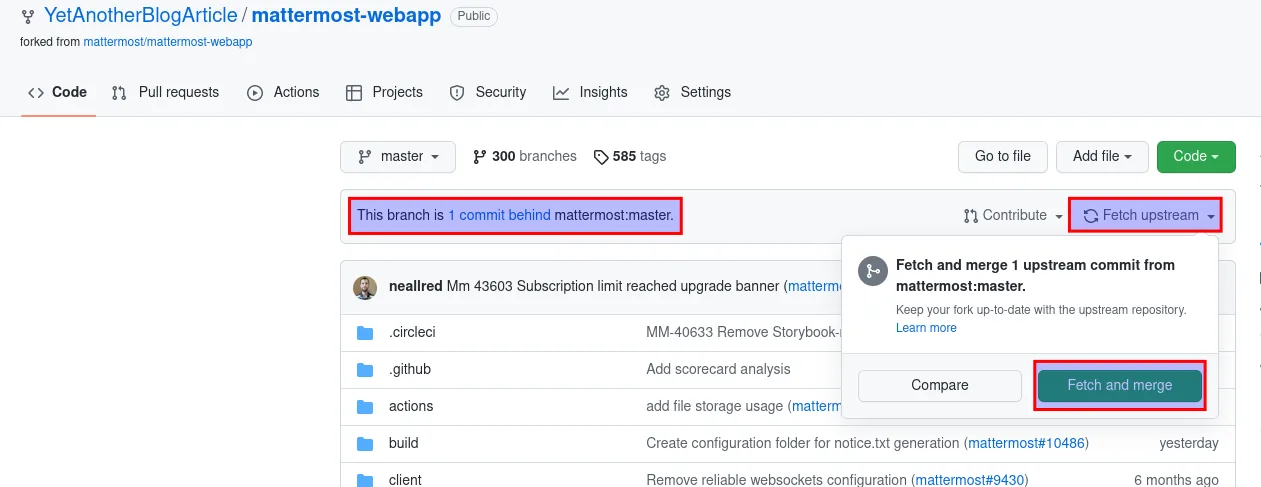The width and height of the screenshot is (1261, 487).
Task: Click the Insights graph icon
Action: click(561, 92)
